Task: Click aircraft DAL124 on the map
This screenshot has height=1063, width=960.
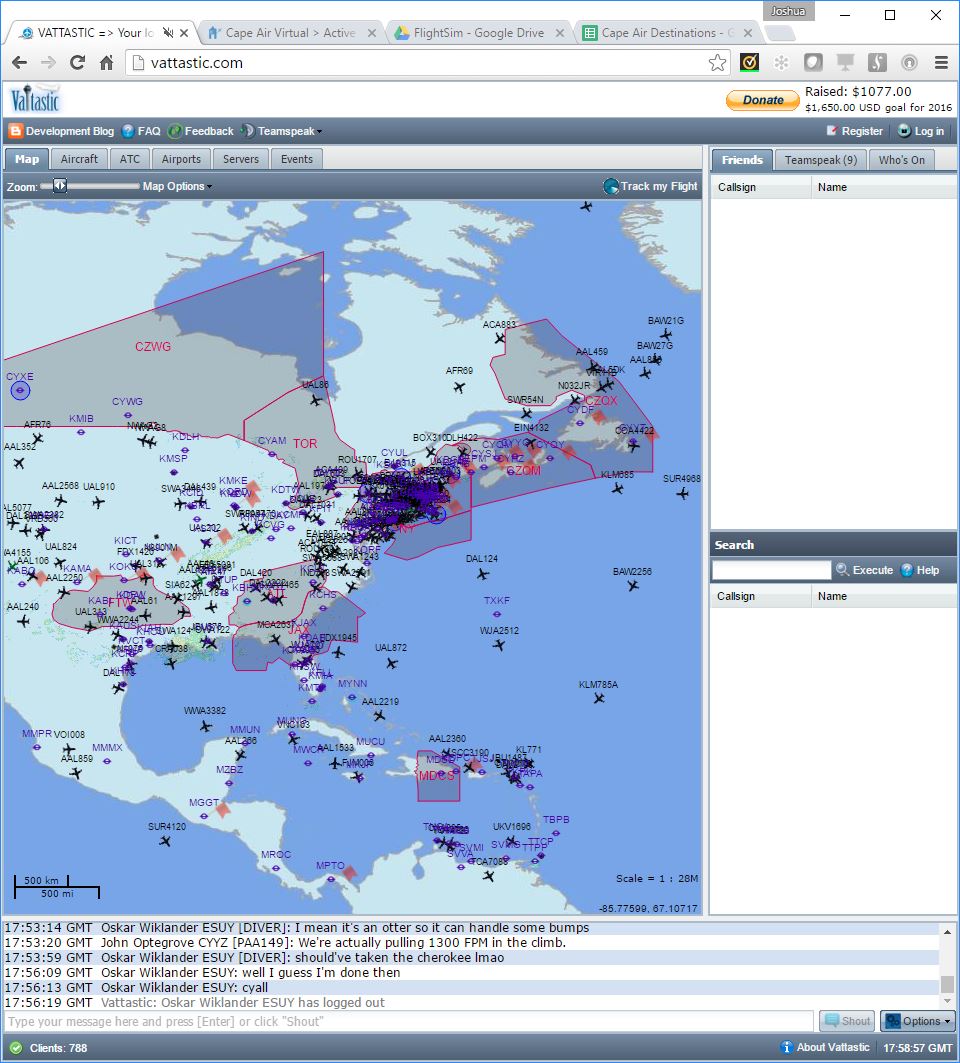Action: click(x=482, y=574)
